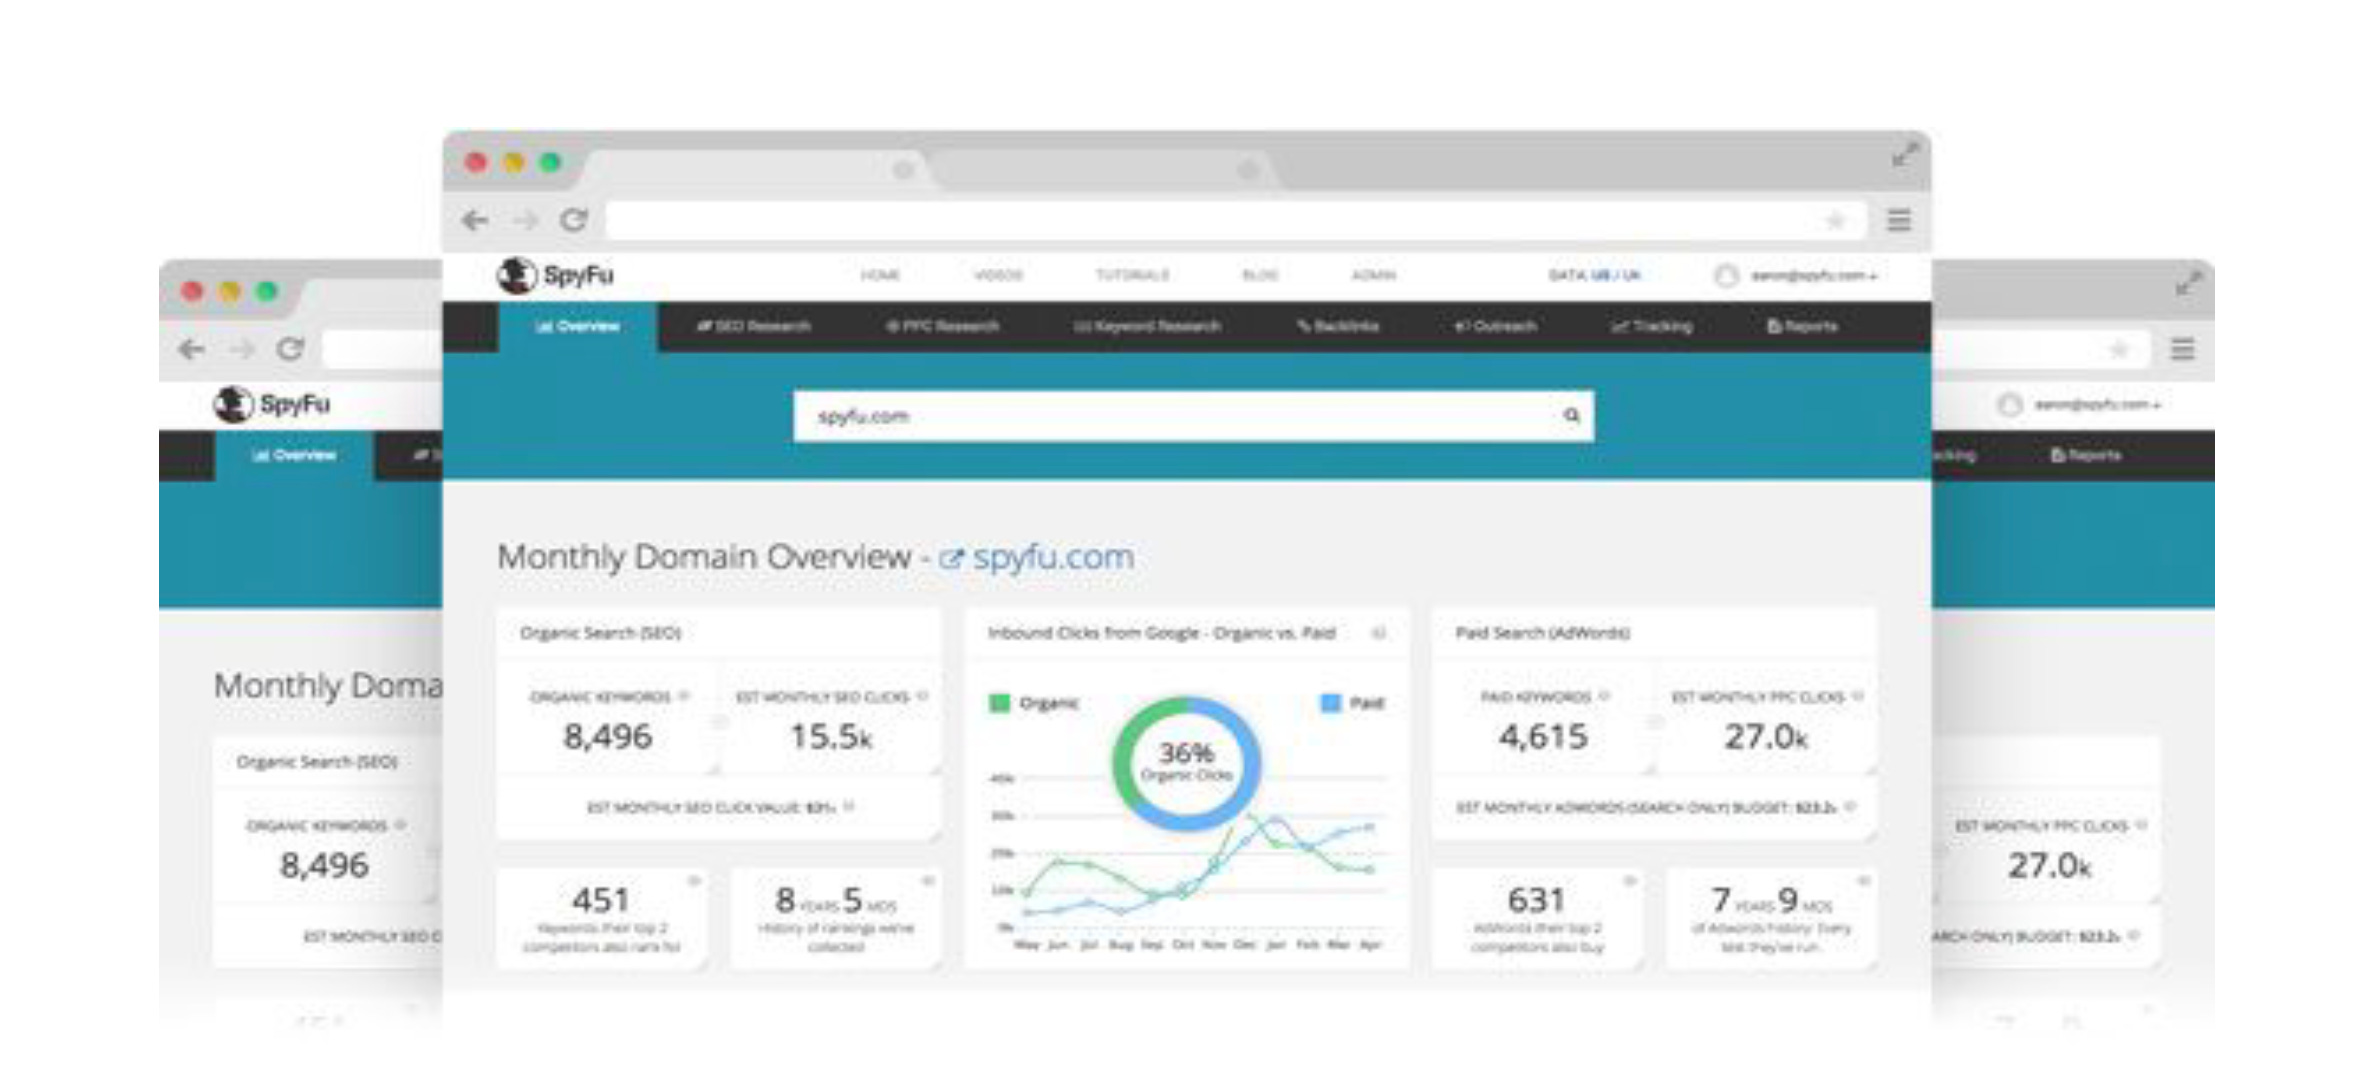Click the search magnifier icon in the domain box
The width and height of the screenshot is (2364, 1090).
pos(1571,415)
